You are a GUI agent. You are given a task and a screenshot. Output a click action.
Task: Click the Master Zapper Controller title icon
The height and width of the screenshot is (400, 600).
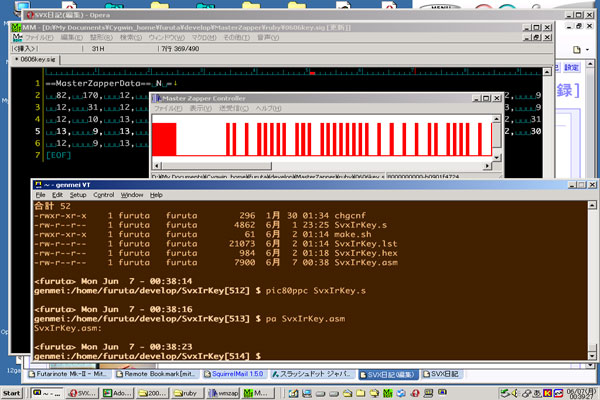click(158, 98)
